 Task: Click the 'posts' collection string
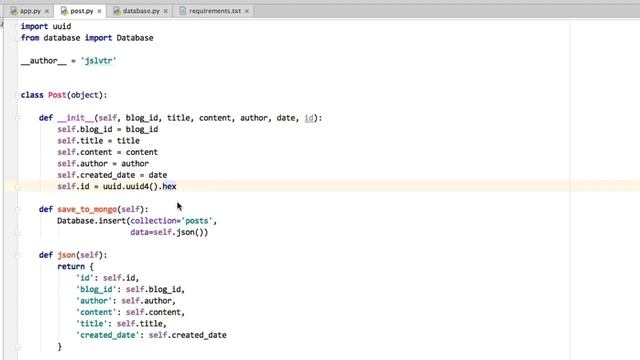197,220
